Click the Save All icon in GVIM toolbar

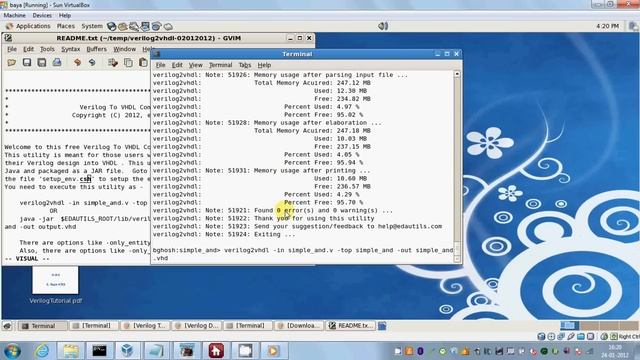(42, 62)
